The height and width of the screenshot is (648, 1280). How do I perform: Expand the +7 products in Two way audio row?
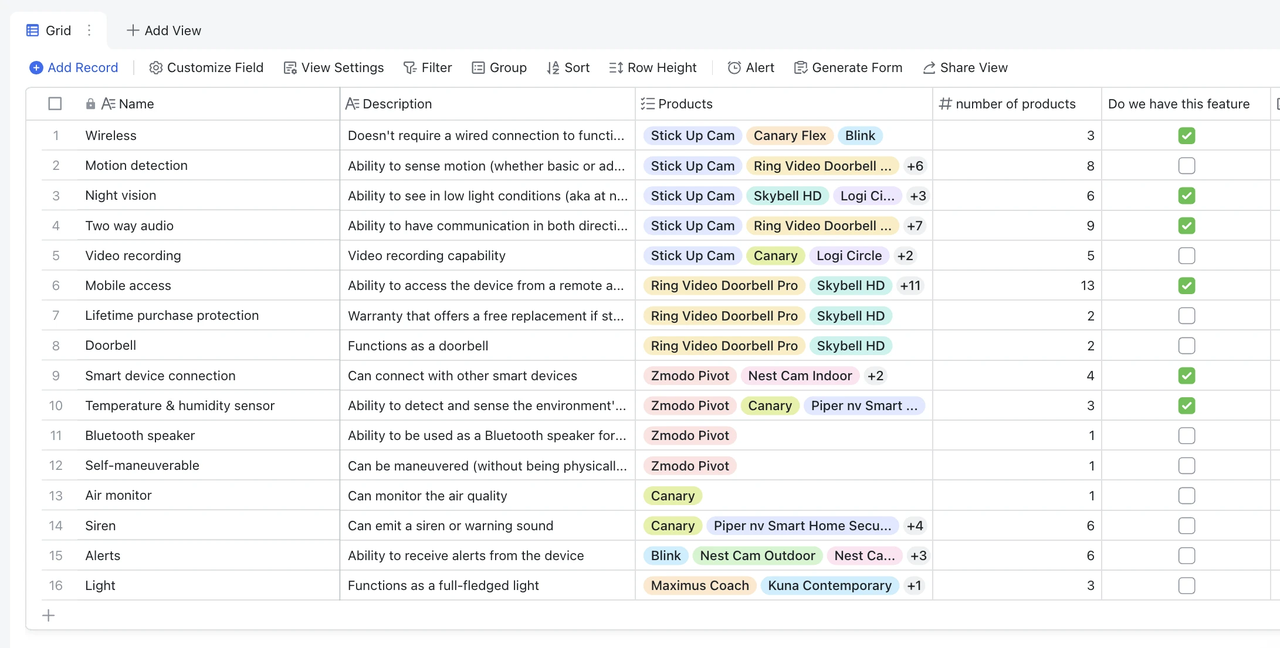pyautogui.click(x=914, y=226)
